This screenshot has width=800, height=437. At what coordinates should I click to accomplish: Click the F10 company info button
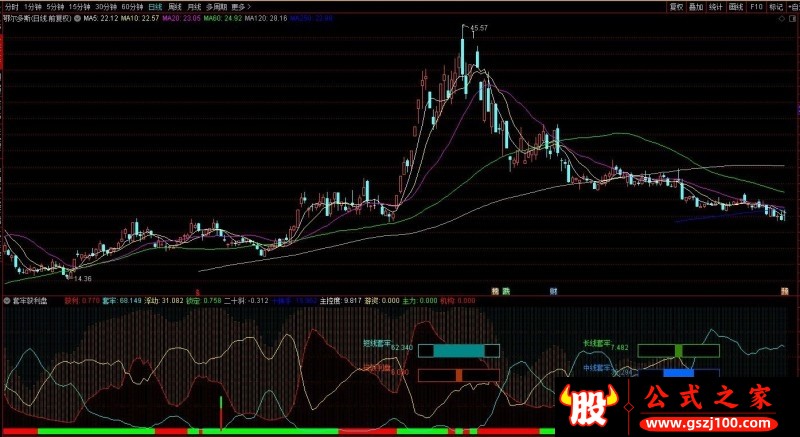[756, 7]
